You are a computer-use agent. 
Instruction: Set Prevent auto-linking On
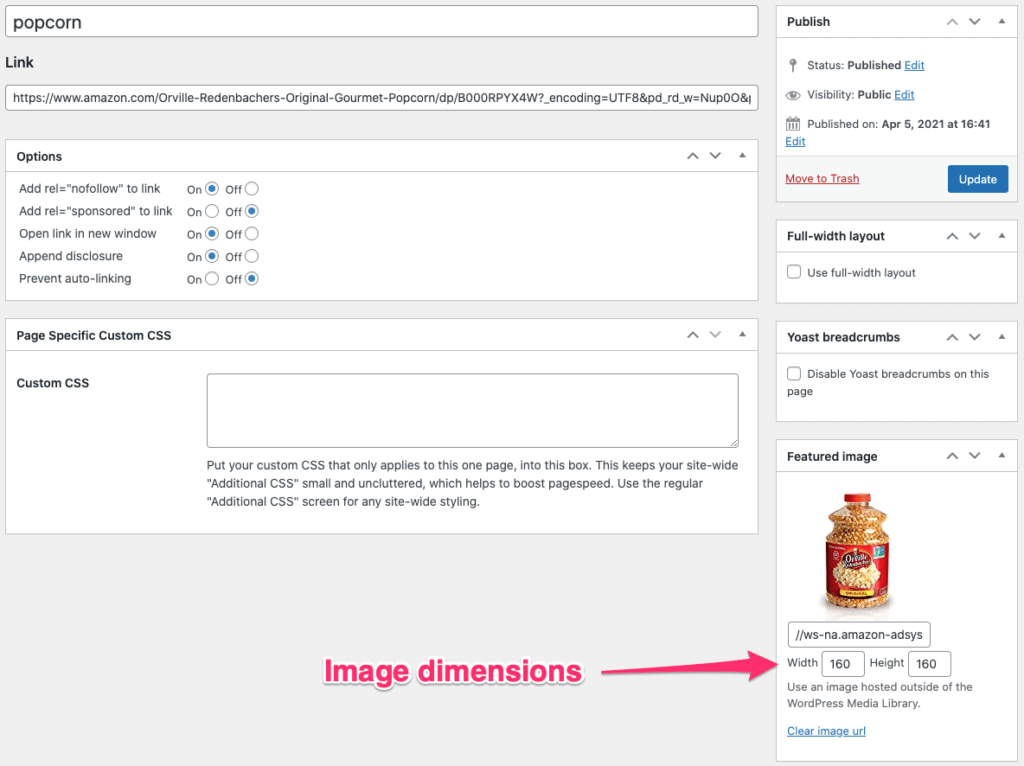pos(212,279)
